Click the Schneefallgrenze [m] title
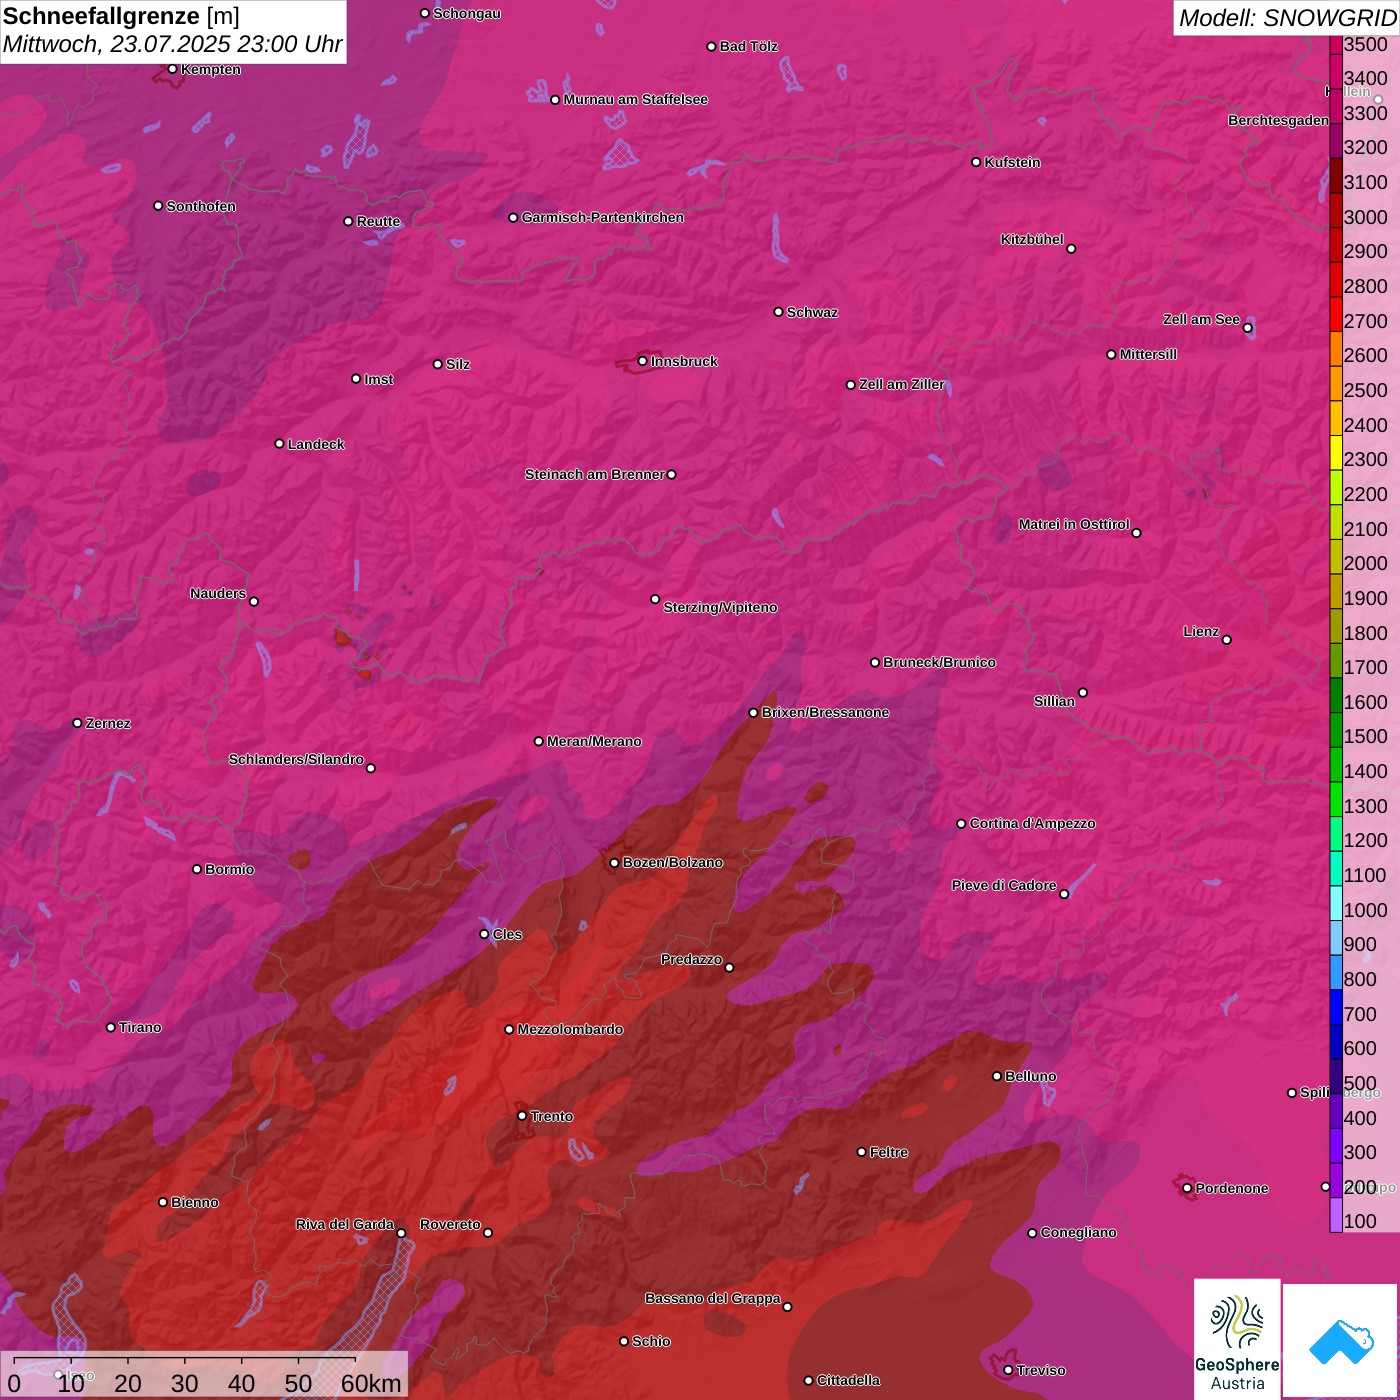Screen dimensions: 1400x1400 pos(121,16)
